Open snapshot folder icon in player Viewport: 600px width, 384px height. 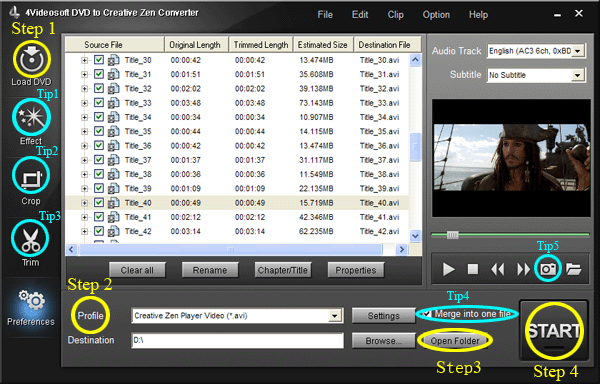(574, 269)
